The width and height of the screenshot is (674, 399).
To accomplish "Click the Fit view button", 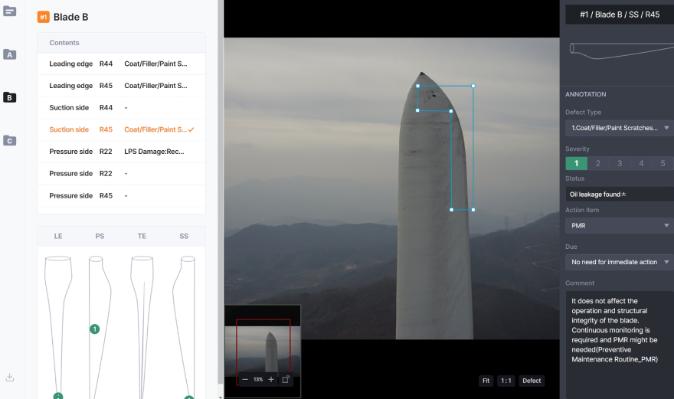I will click(486, 381).
